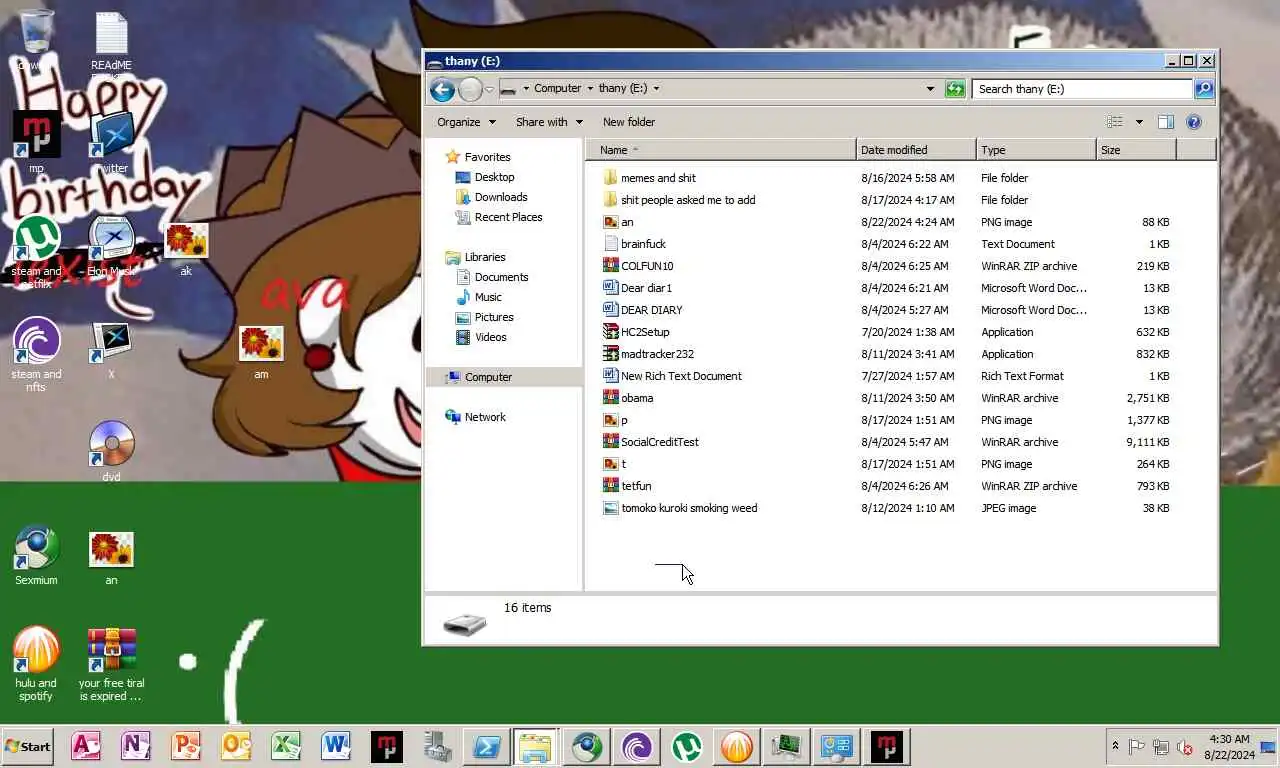Open the address bar history dropdown
The width and height of the screenshot is (1280, 768).
pos(931,88)
